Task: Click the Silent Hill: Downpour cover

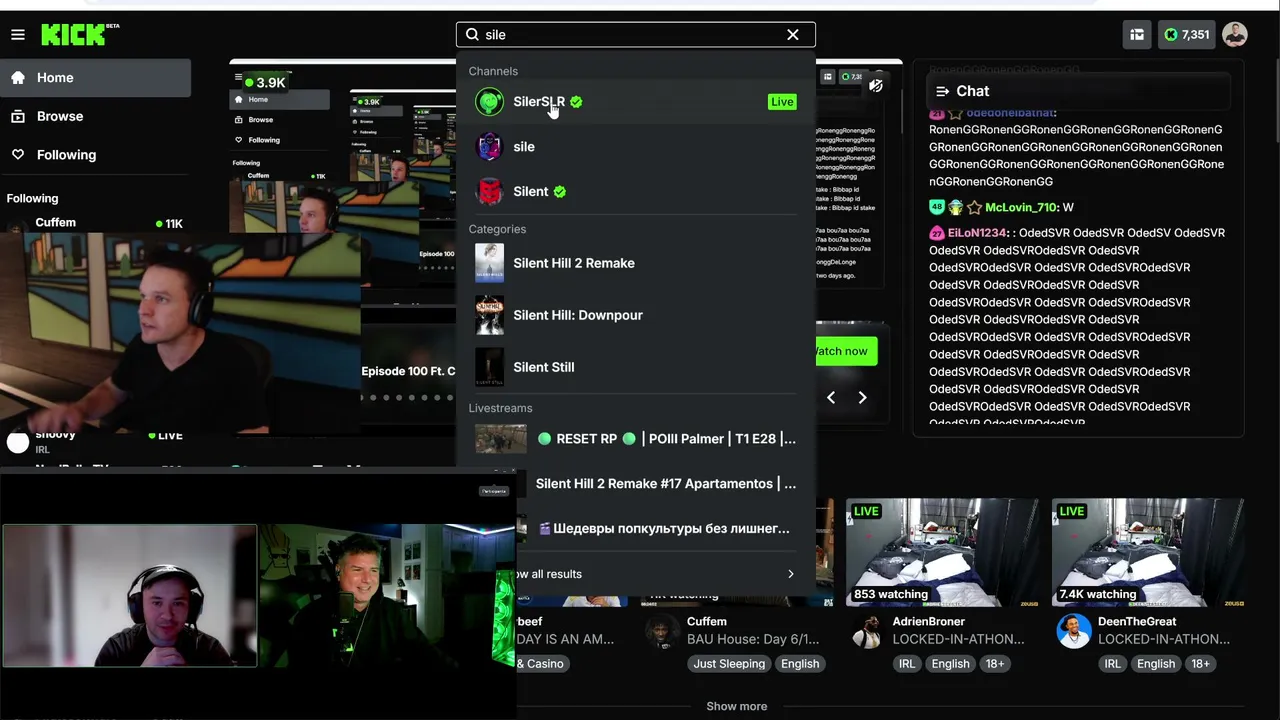Action: point(489,315)
